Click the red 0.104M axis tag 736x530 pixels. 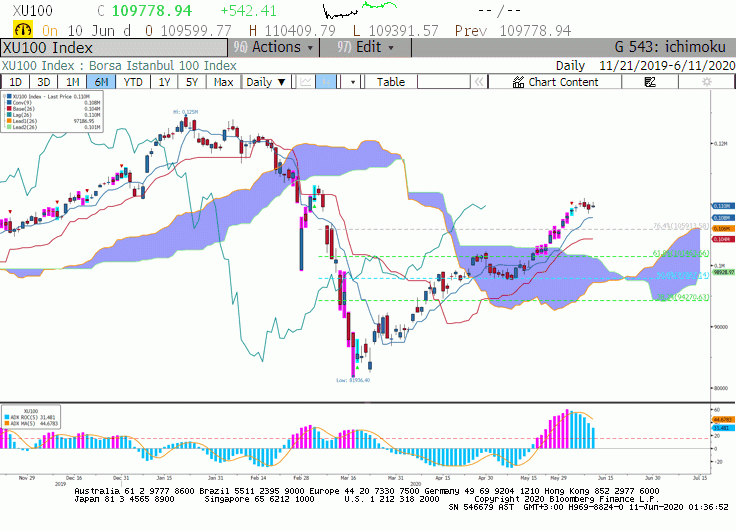pos(723,239)
